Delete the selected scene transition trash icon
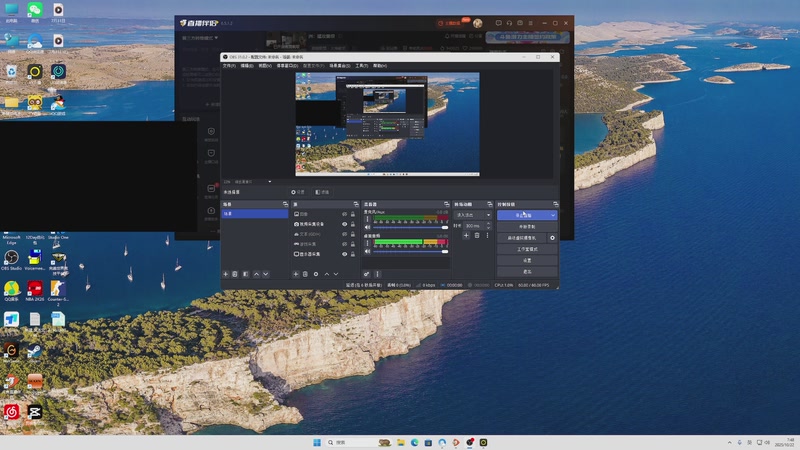800x450 pixels. (477, 235)
